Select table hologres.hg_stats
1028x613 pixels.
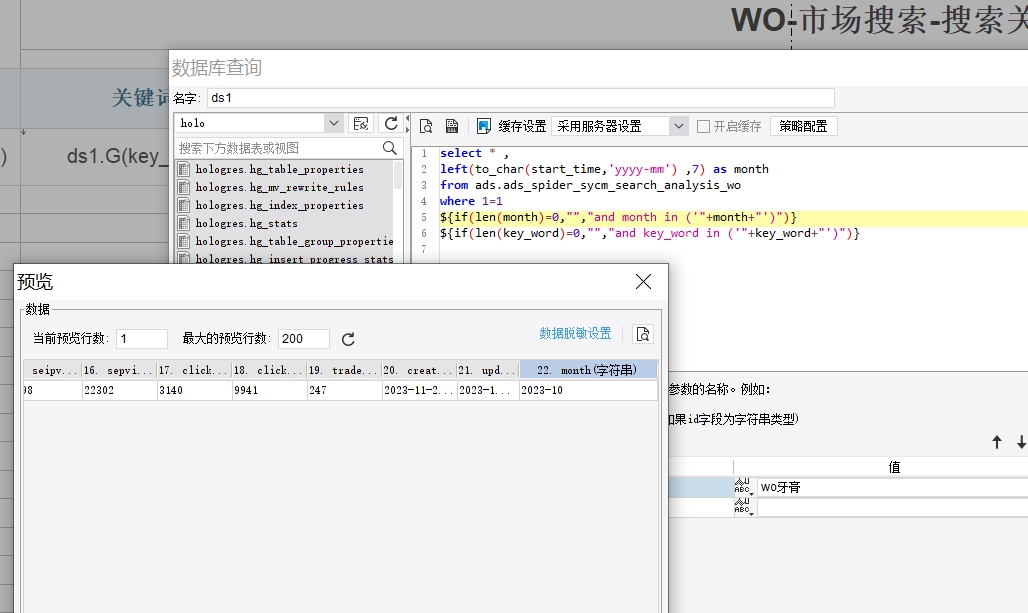point(246,223)
